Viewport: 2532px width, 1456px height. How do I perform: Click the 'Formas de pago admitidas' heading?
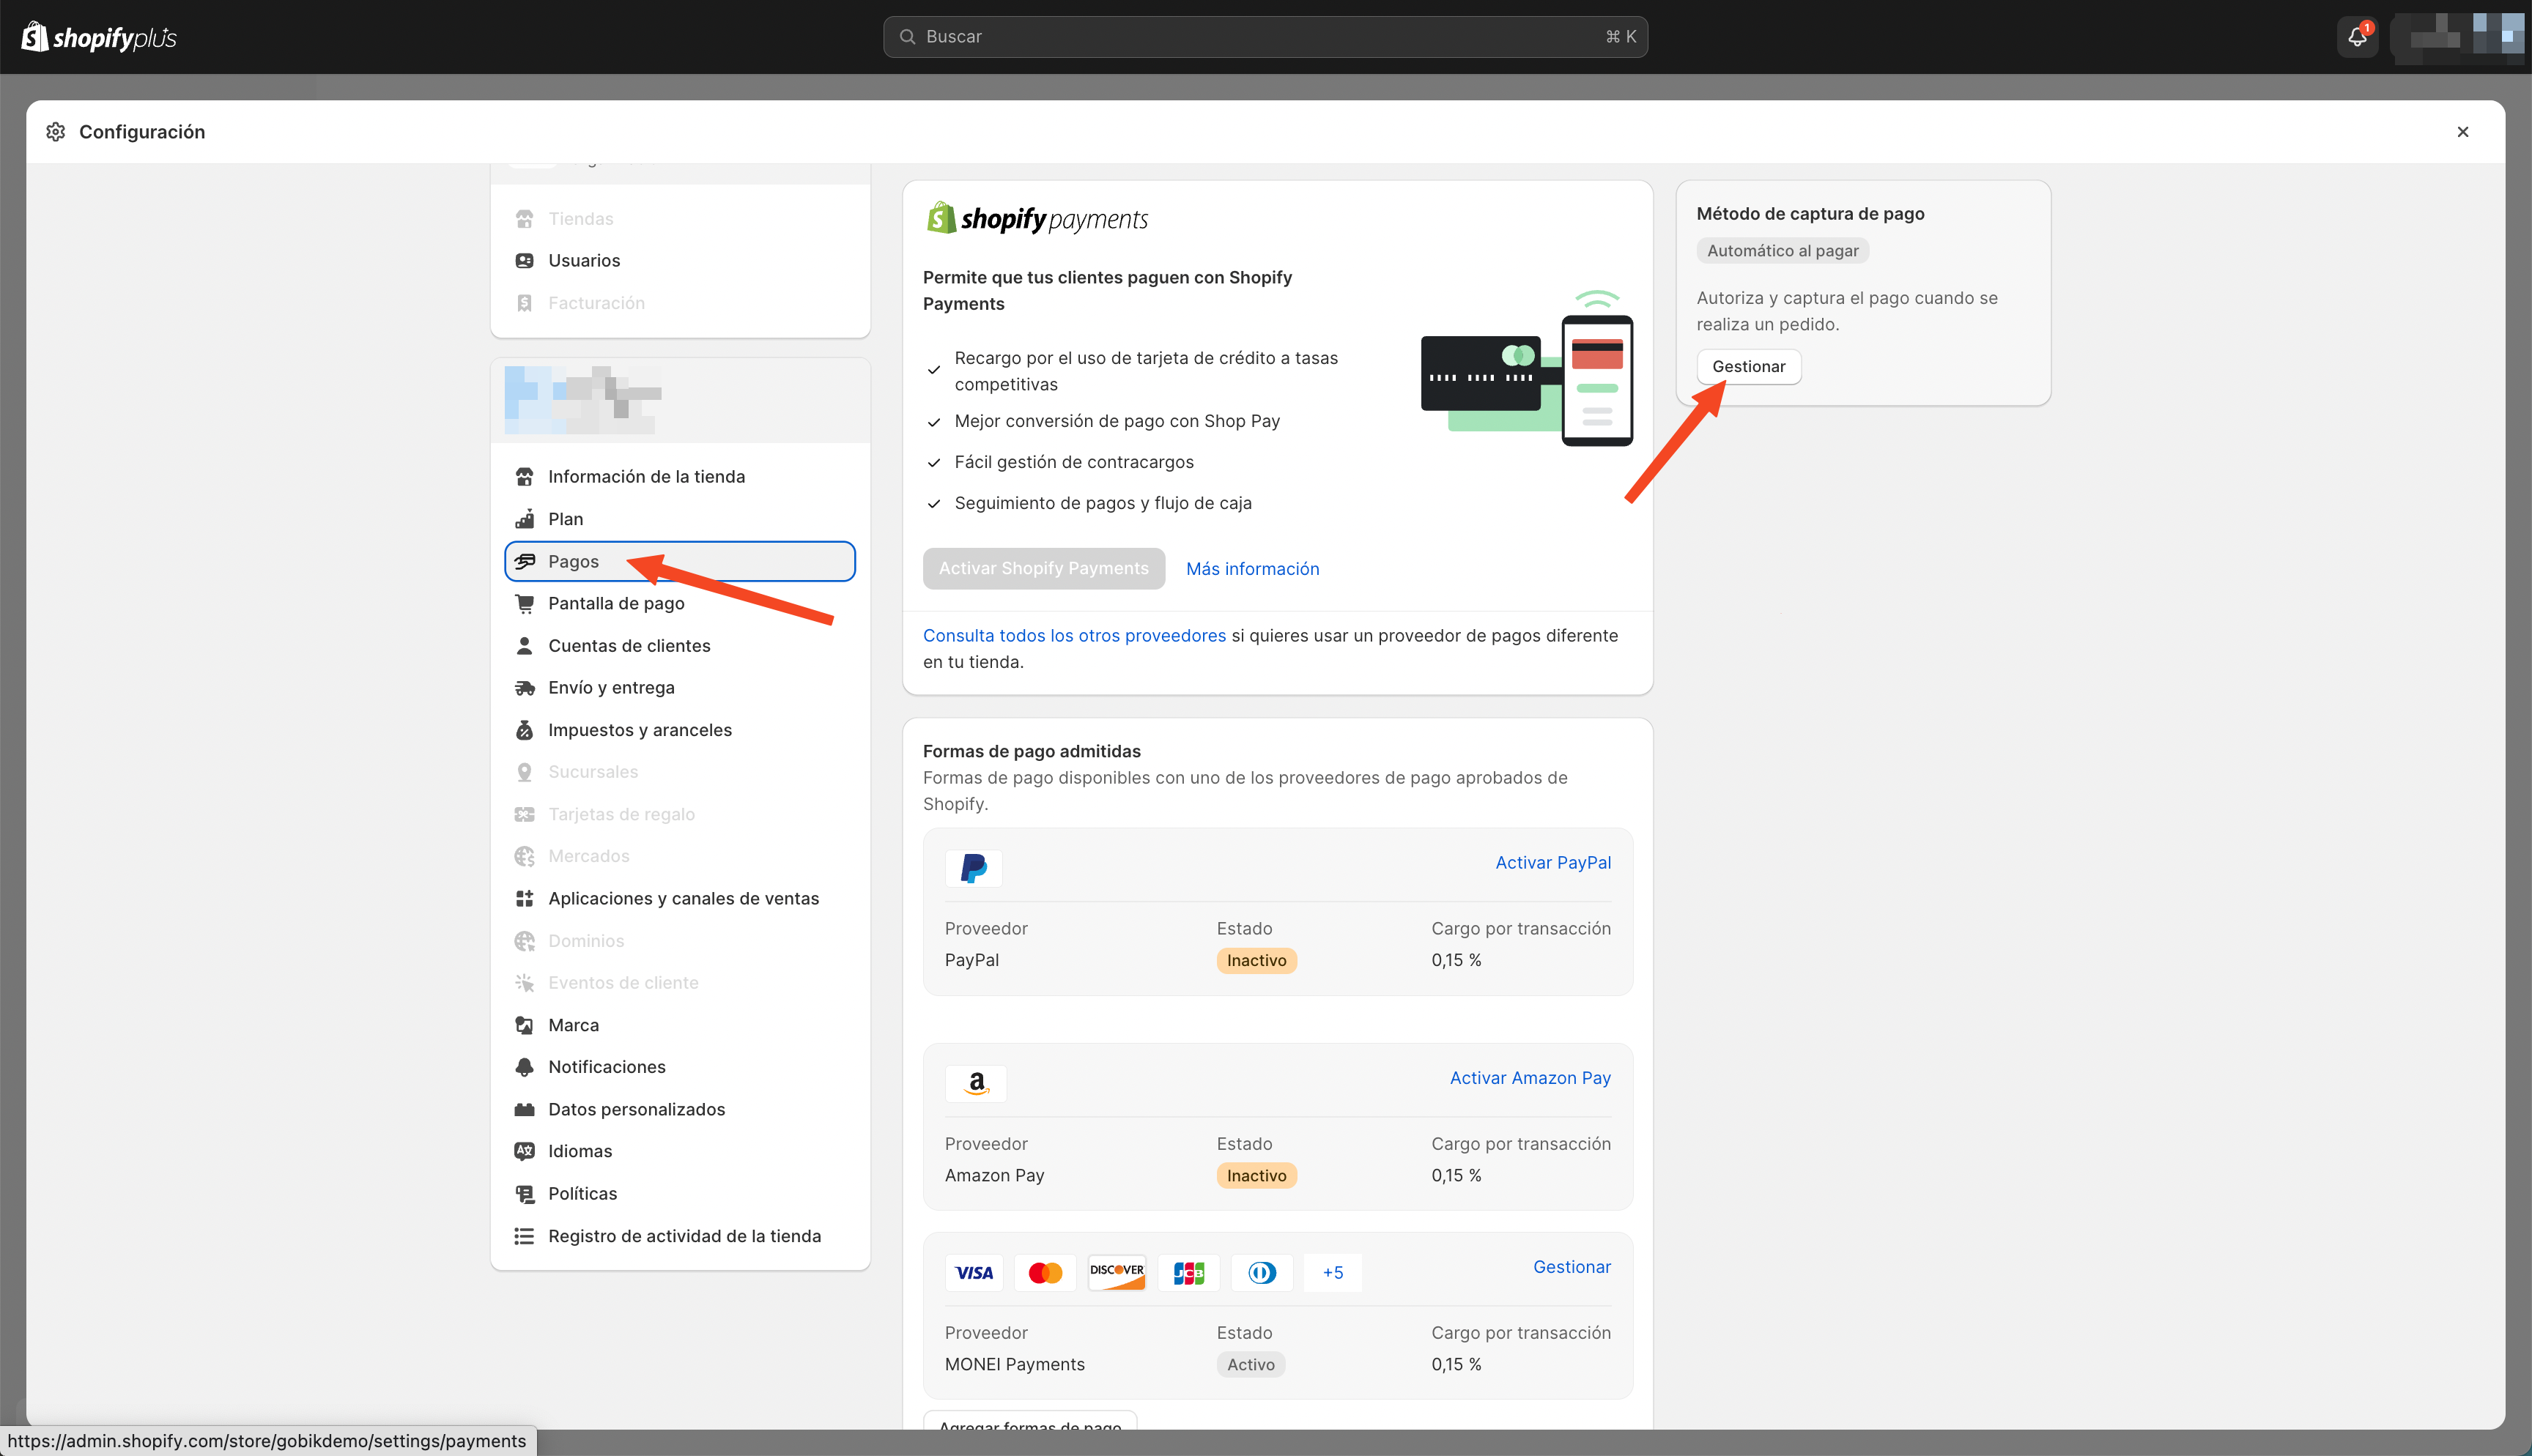(1031, 751)
